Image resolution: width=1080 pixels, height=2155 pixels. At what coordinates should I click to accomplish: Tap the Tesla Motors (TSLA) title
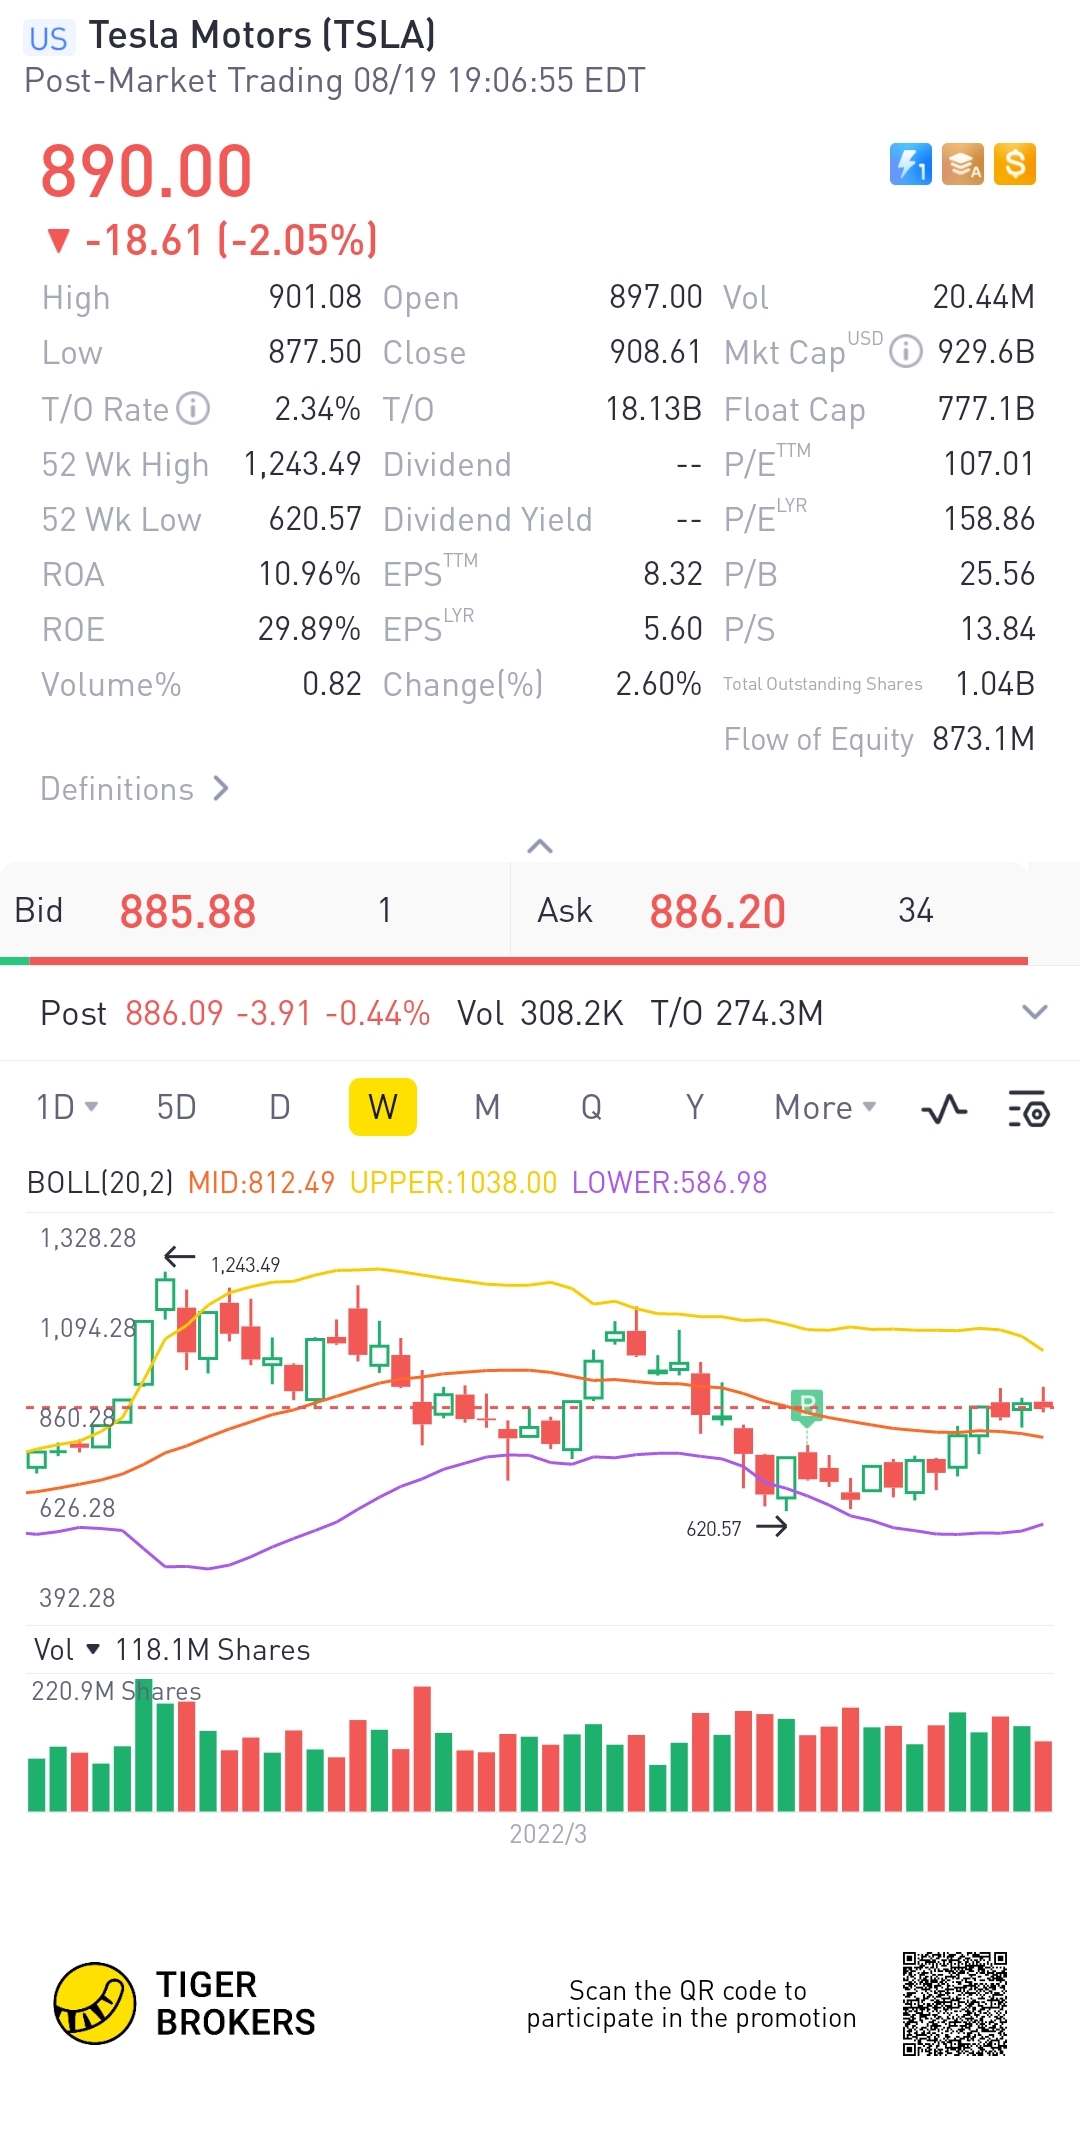pyautogui.click(x=262, y=35)
